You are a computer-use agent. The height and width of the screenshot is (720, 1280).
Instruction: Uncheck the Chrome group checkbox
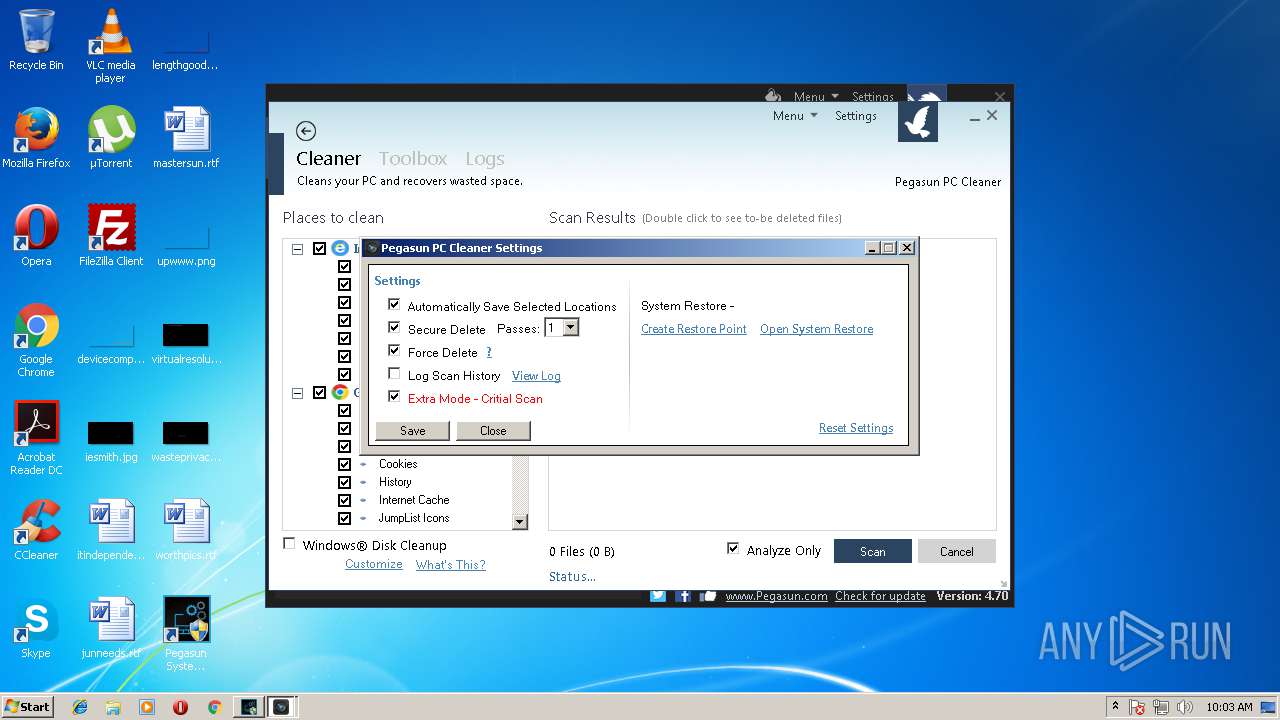point(319,392)
